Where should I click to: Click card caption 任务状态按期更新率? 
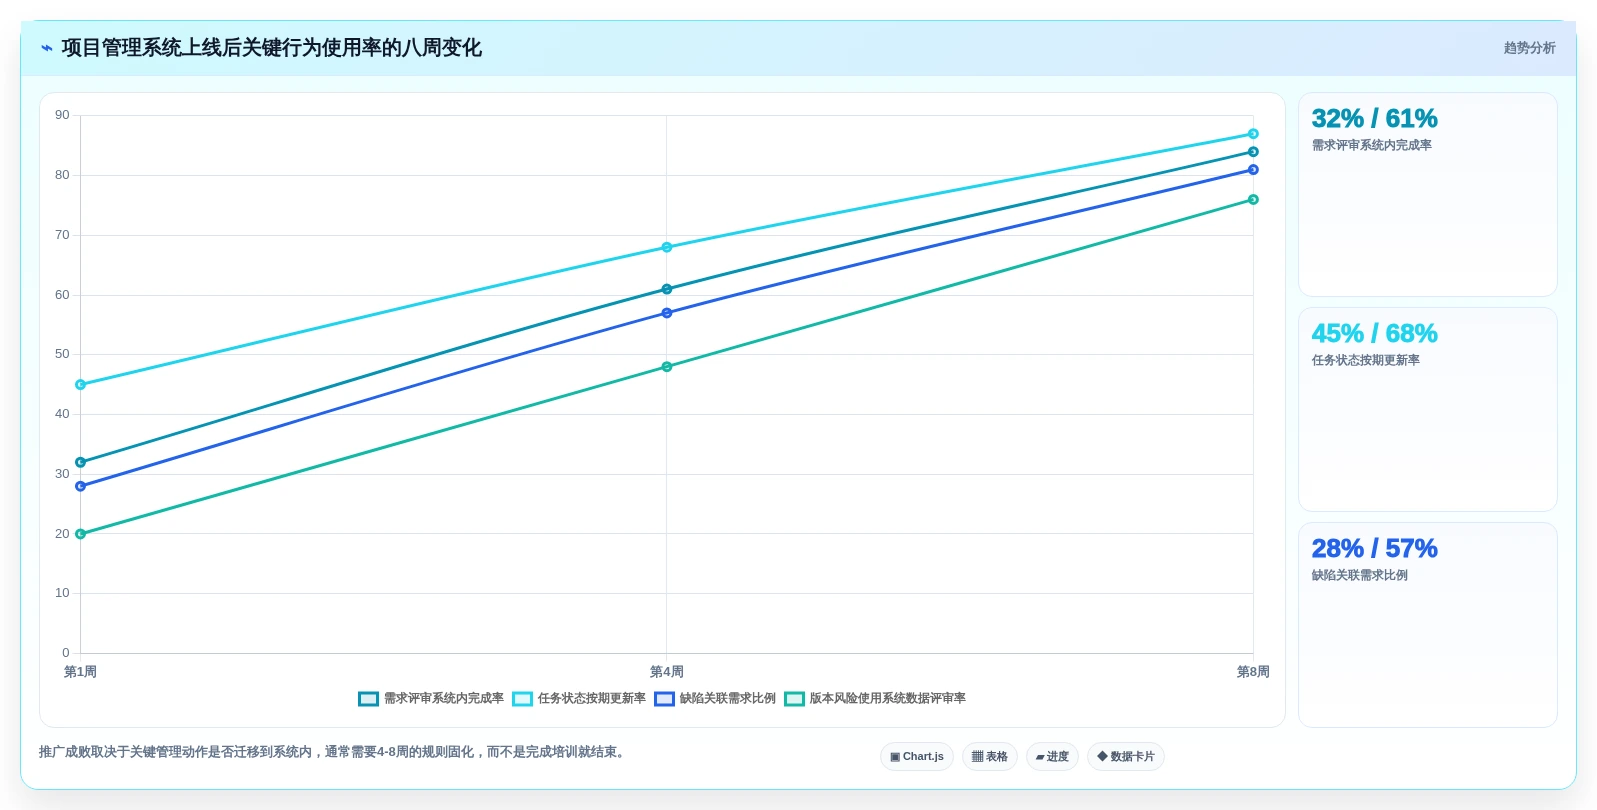[x=1366, y=361]
